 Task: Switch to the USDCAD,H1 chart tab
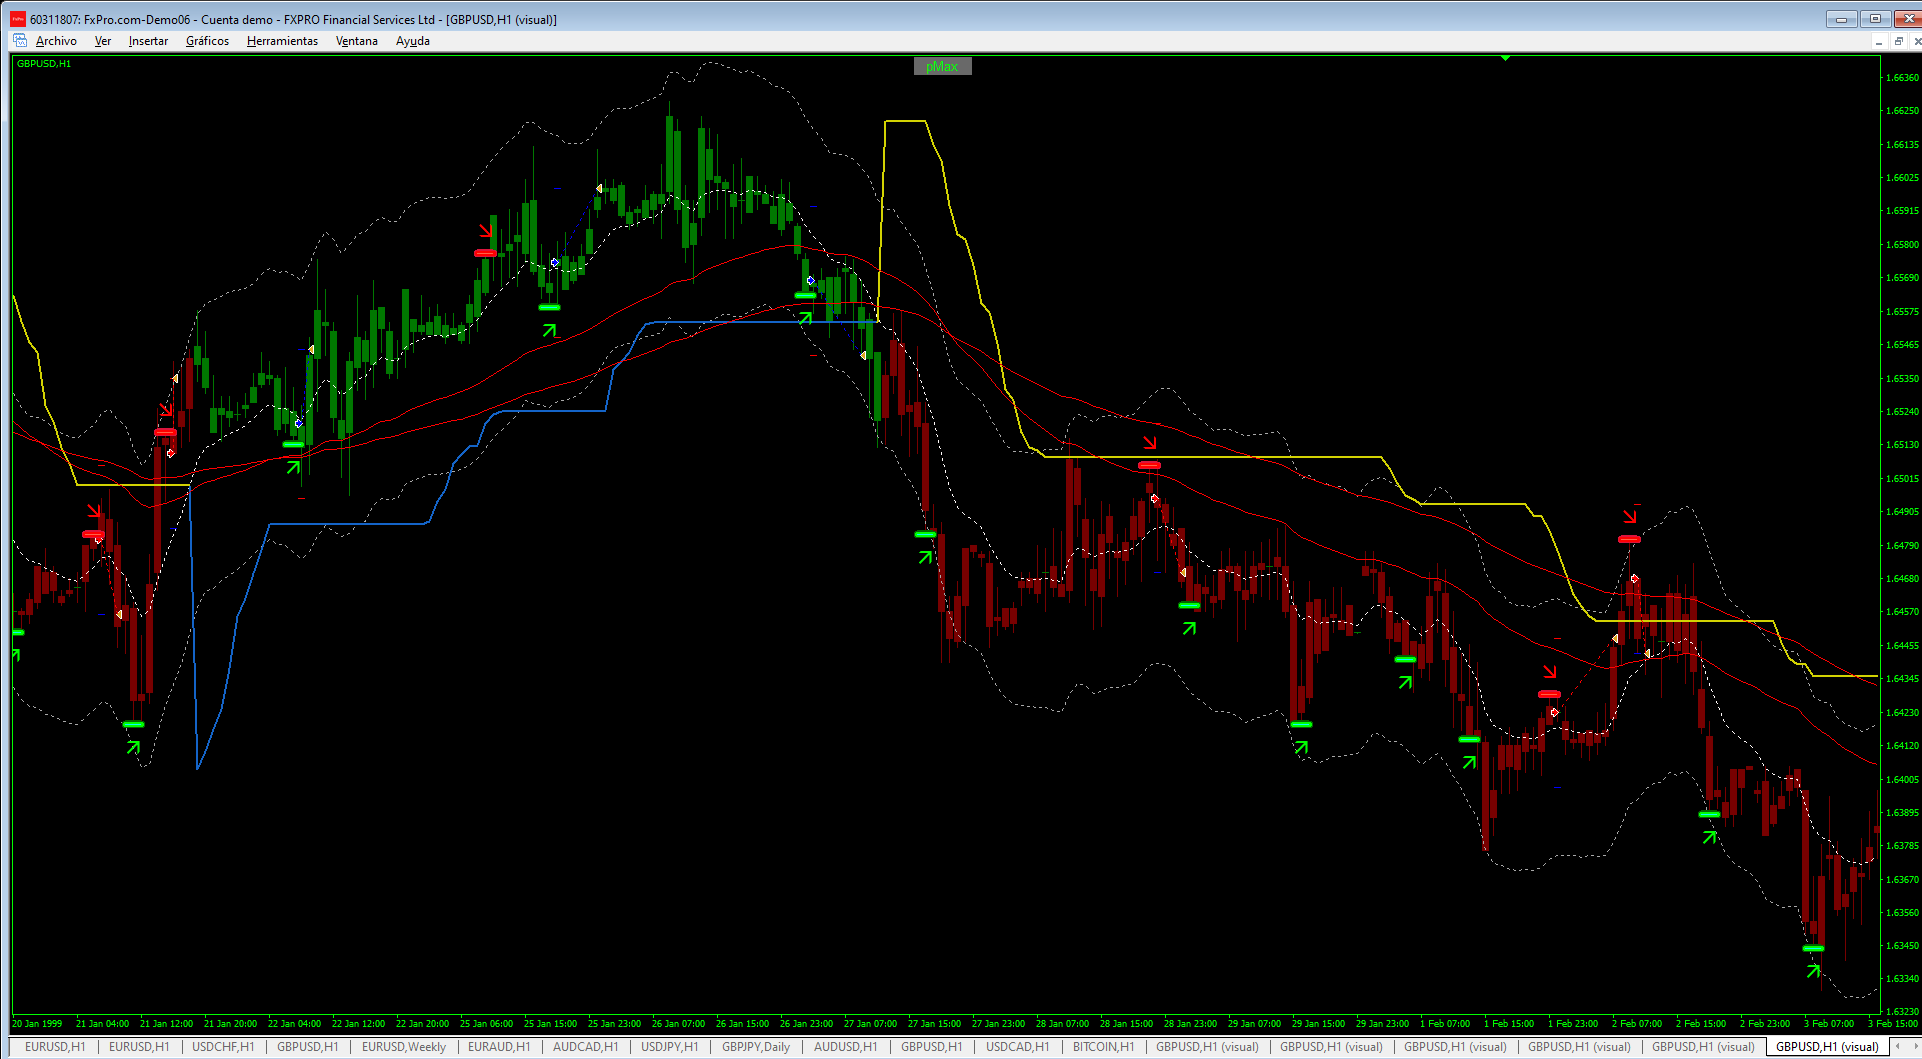pyautogui.click(x=1018, y=1047)
